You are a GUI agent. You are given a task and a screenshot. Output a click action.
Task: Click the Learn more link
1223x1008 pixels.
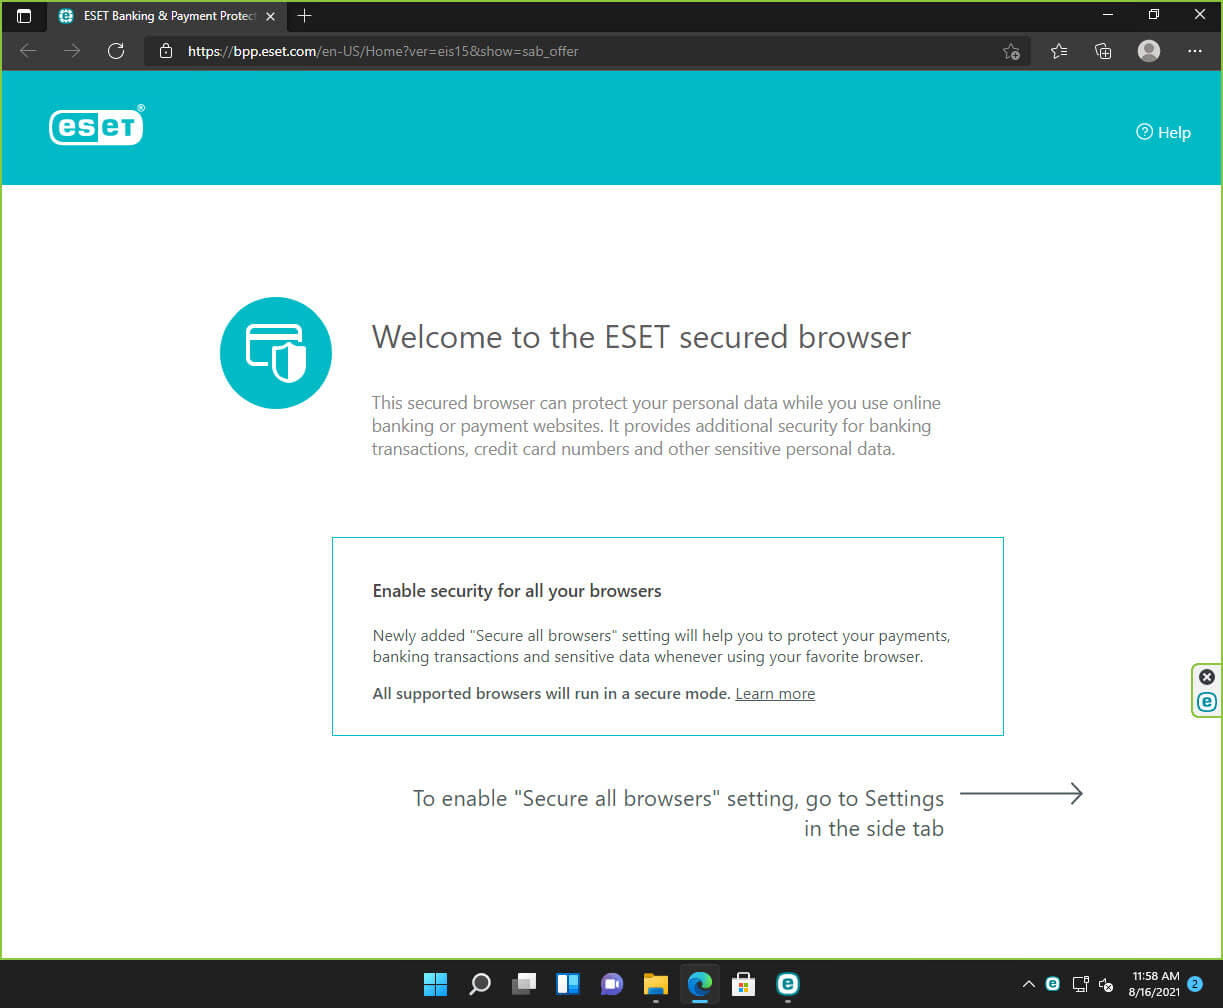tap(775, 693)
